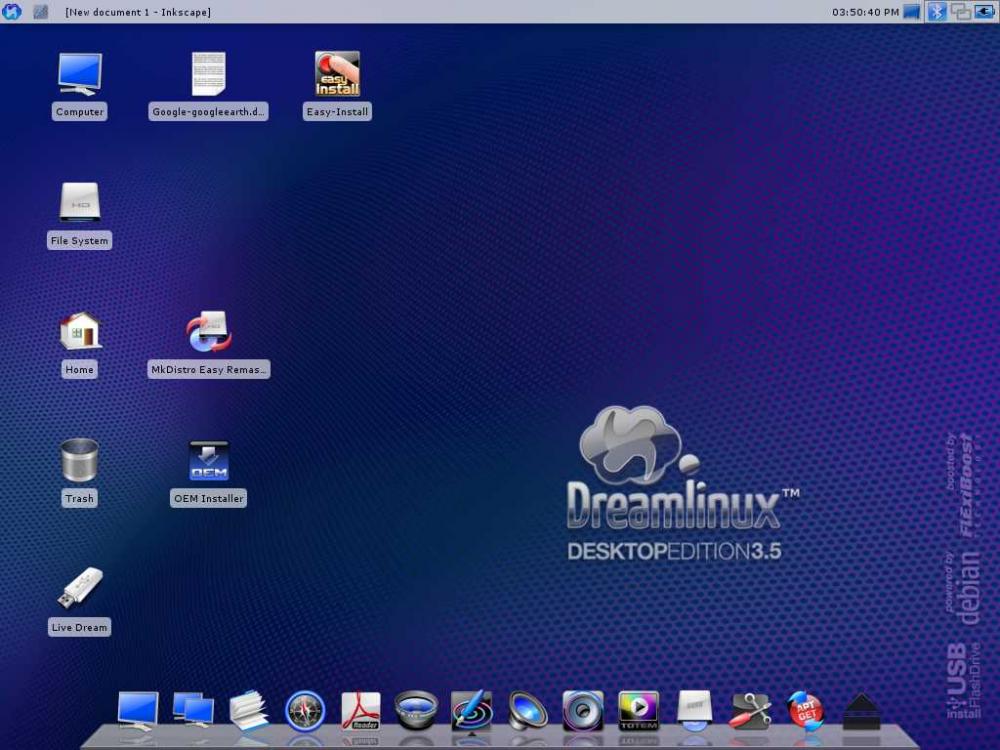Click the overlapping windows network tray icon

coord(960,11)
